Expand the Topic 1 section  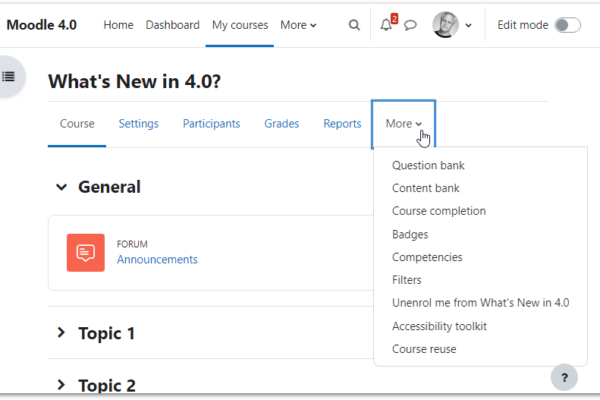61,333
